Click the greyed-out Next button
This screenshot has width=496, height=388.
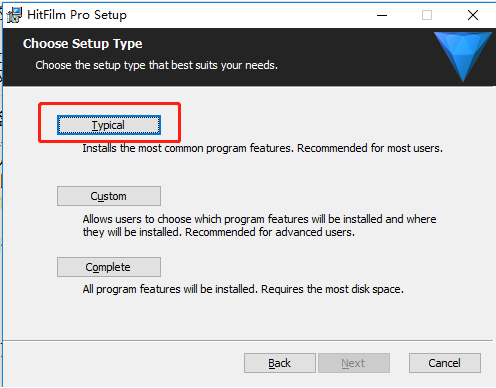point(354,363)
